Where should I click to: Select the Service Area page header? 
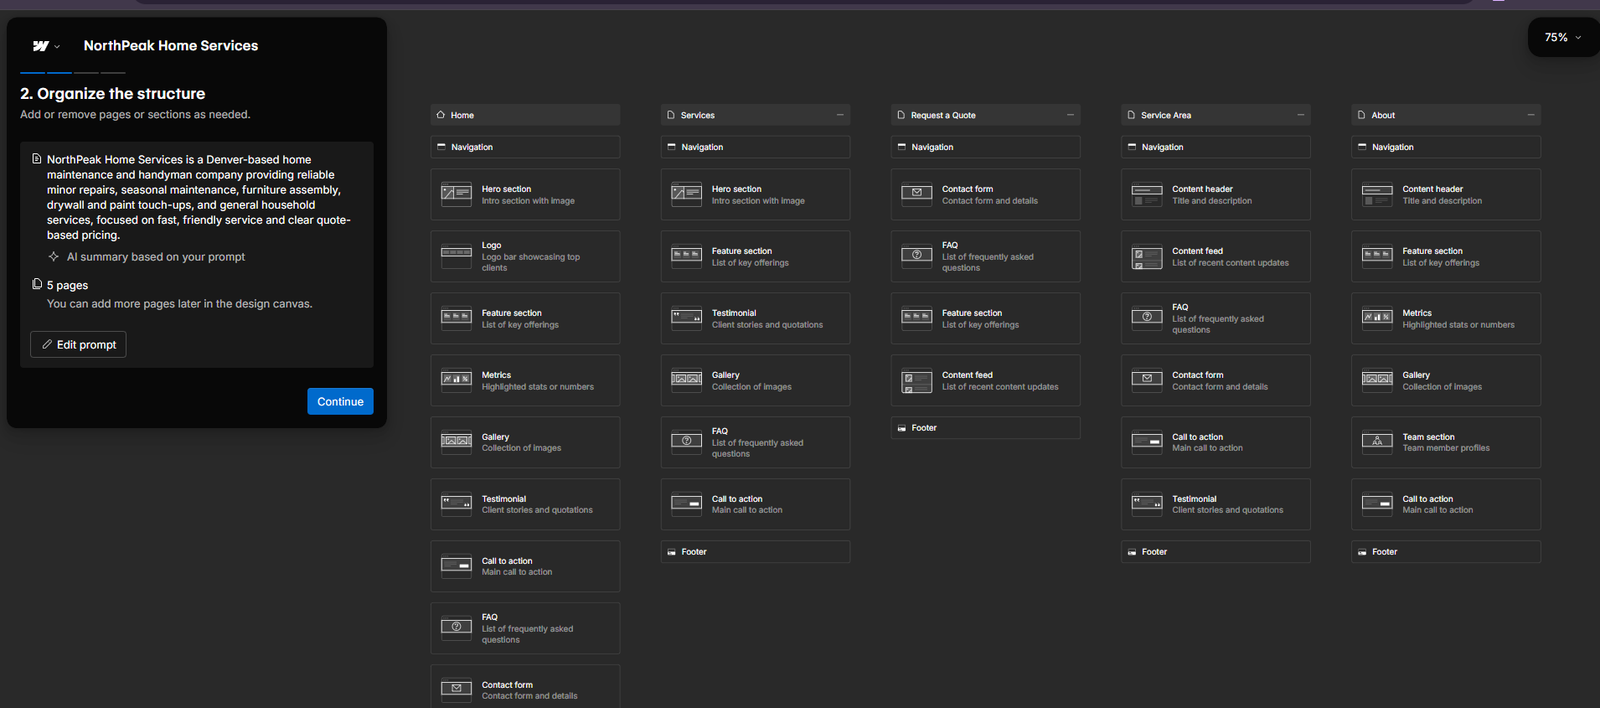[1215, 115]
